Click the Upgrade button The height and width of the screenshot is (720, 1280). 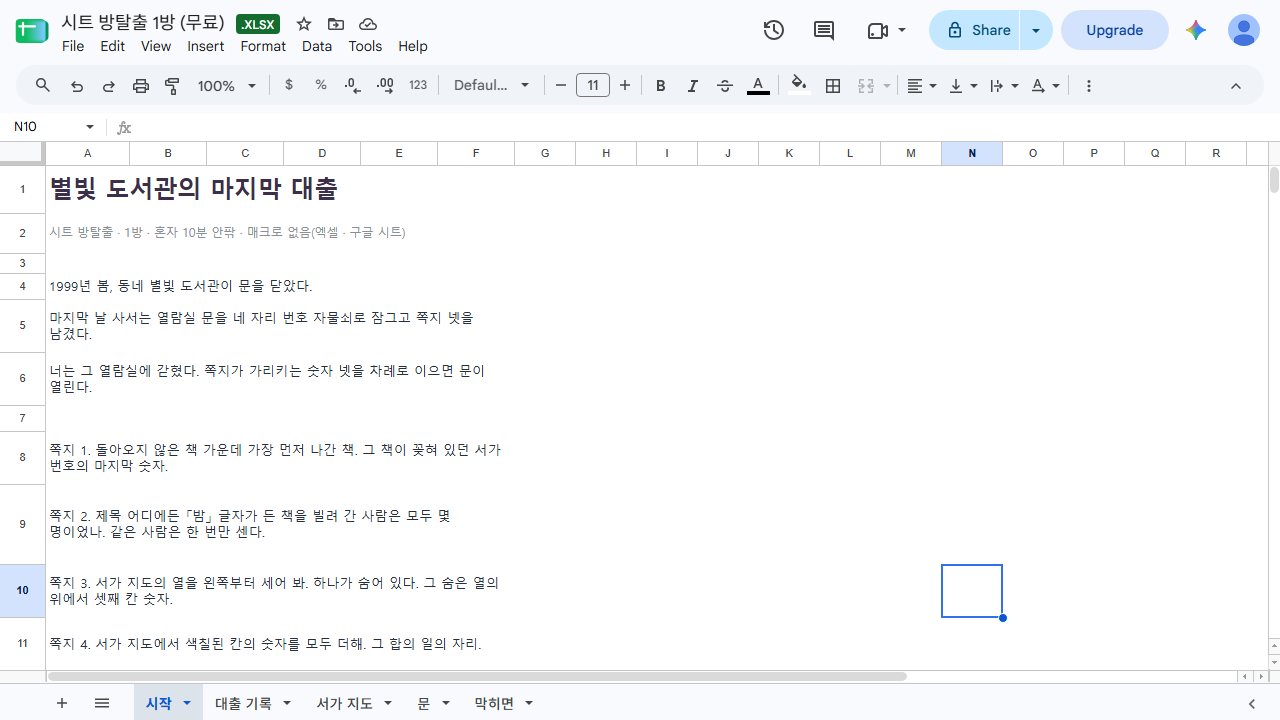tap(1115, 30)
